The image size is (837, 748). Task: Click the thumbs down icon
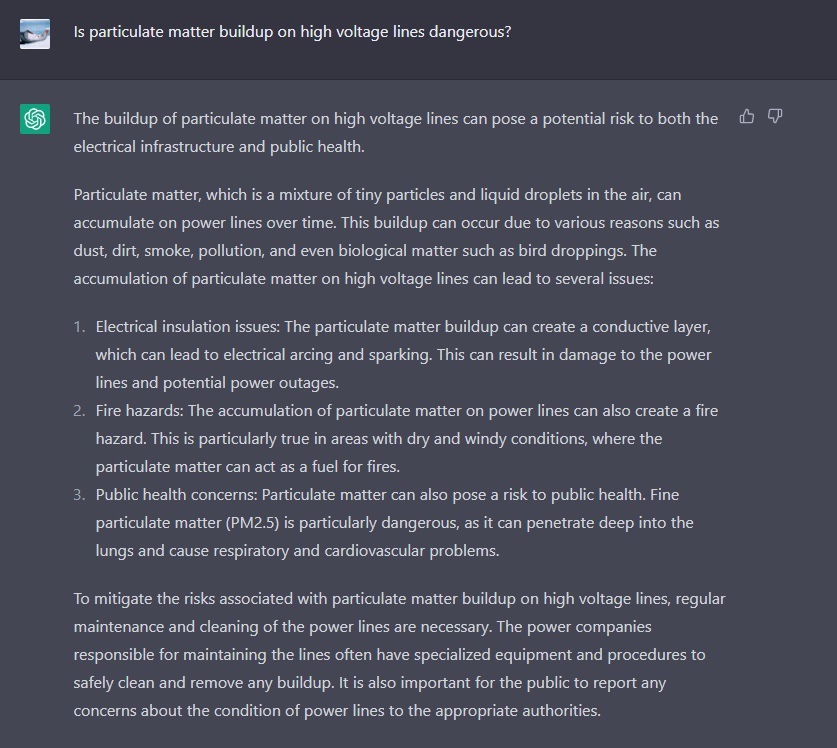pos(774,117)
